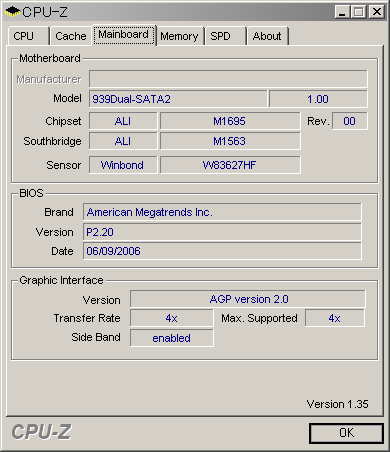Select the chipset M1695 field
Screen dimensions: 390x452
point(230,121)
